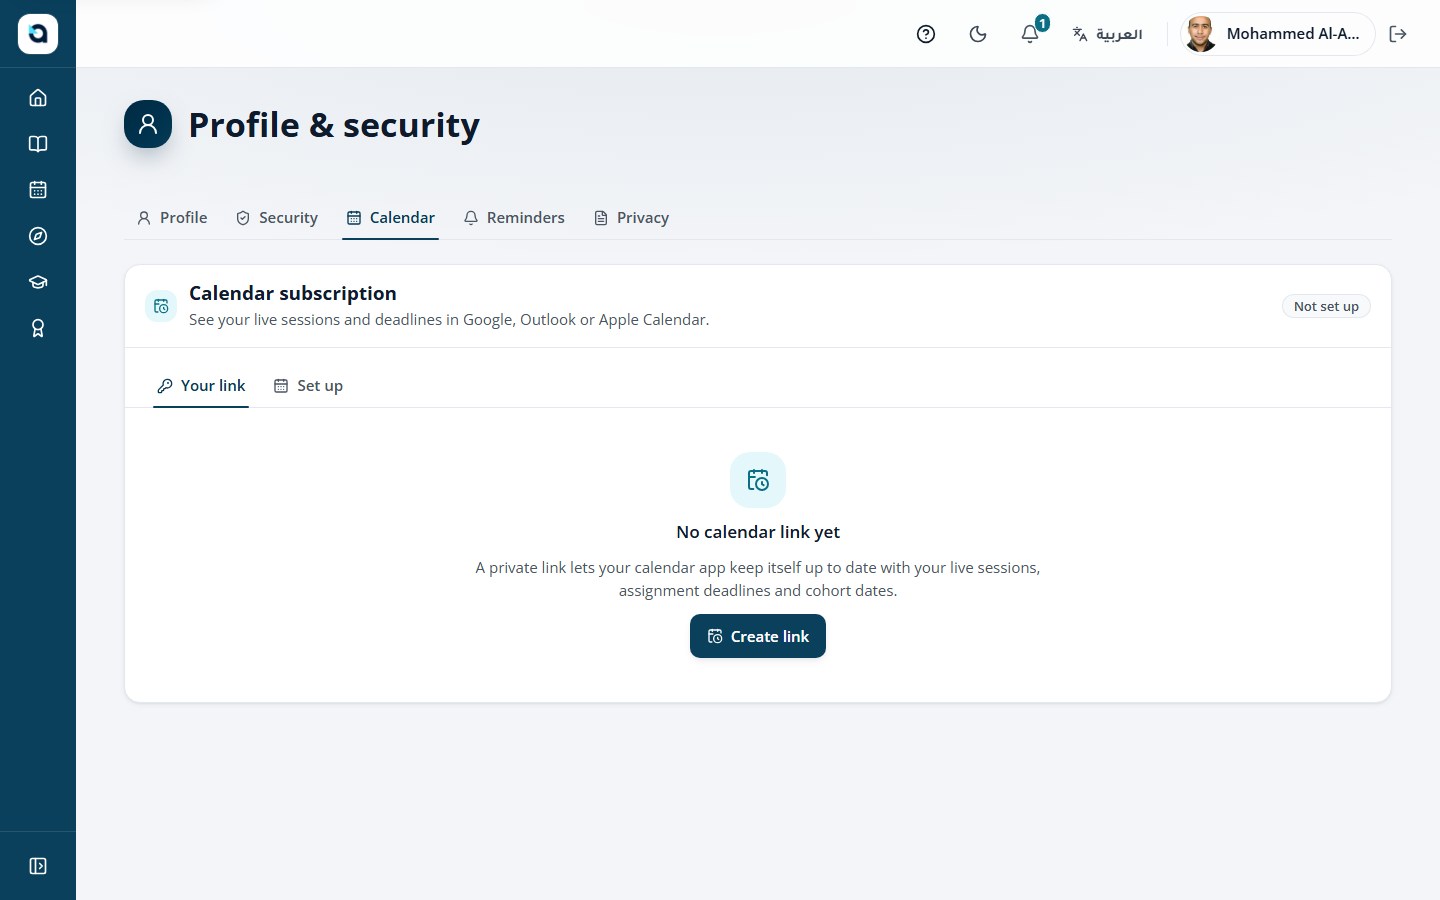Open the Privacy tab
The height and width of the screenshot is (900, 1440).
click(631, 218)
